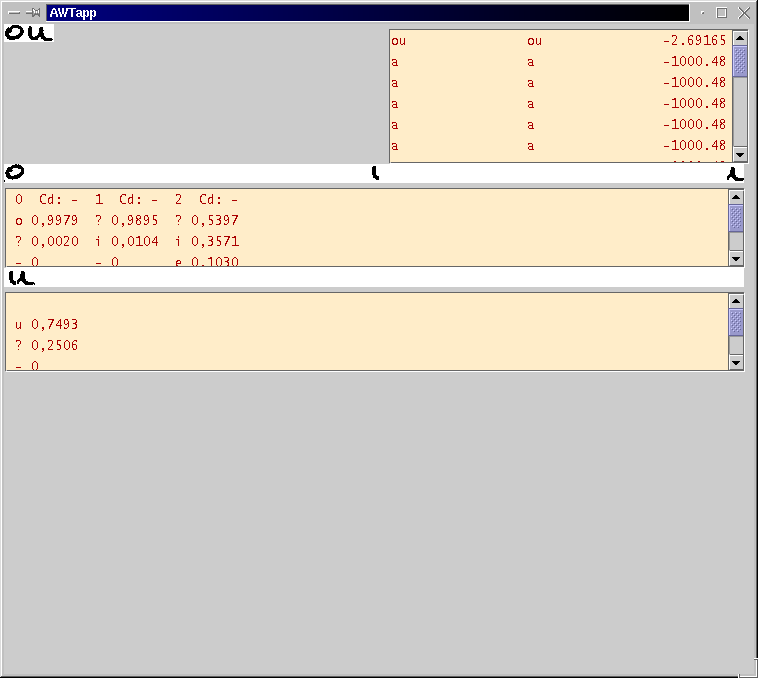Screen dimensions: 758x678
Task: Click the results list scrollbar thumb
Action: click(740, 61)
